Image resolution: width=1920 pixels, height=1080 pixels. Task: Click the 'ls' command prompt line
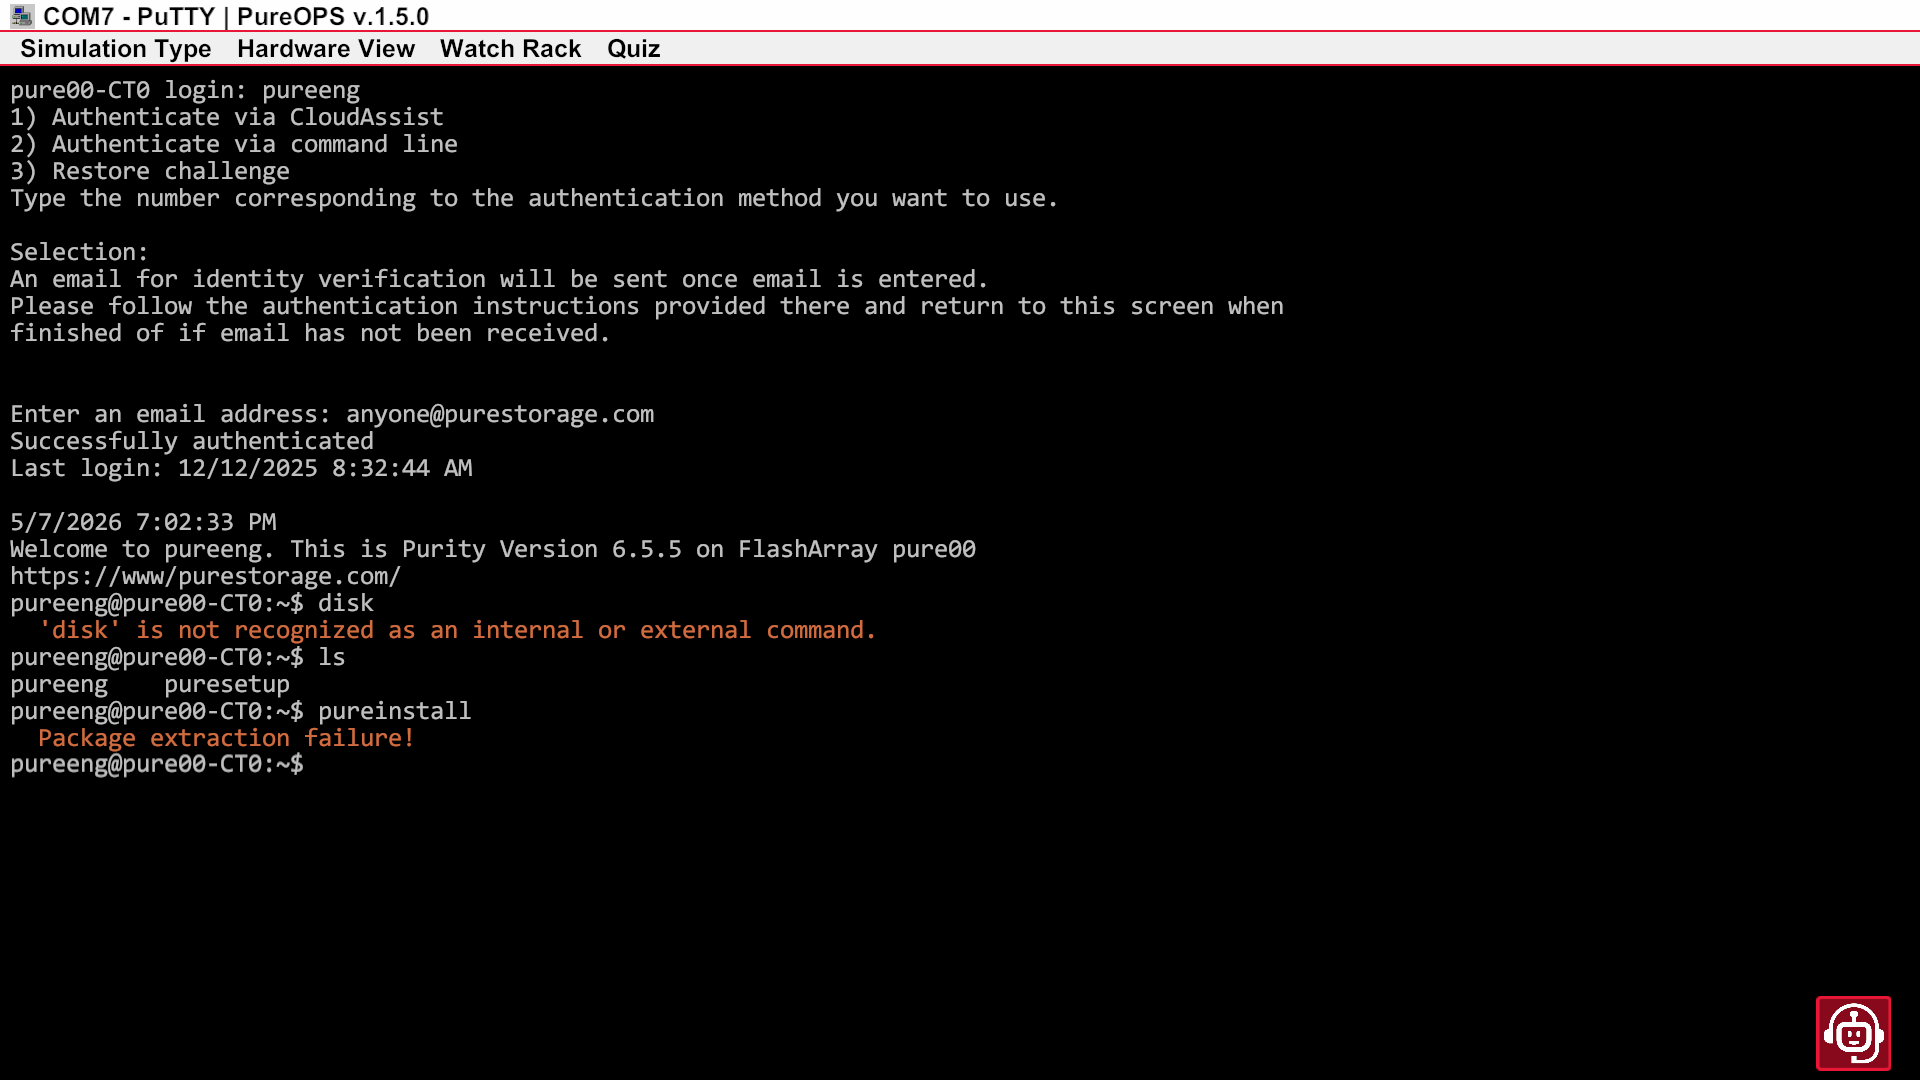pyautogui.click(x=178, y=657)
